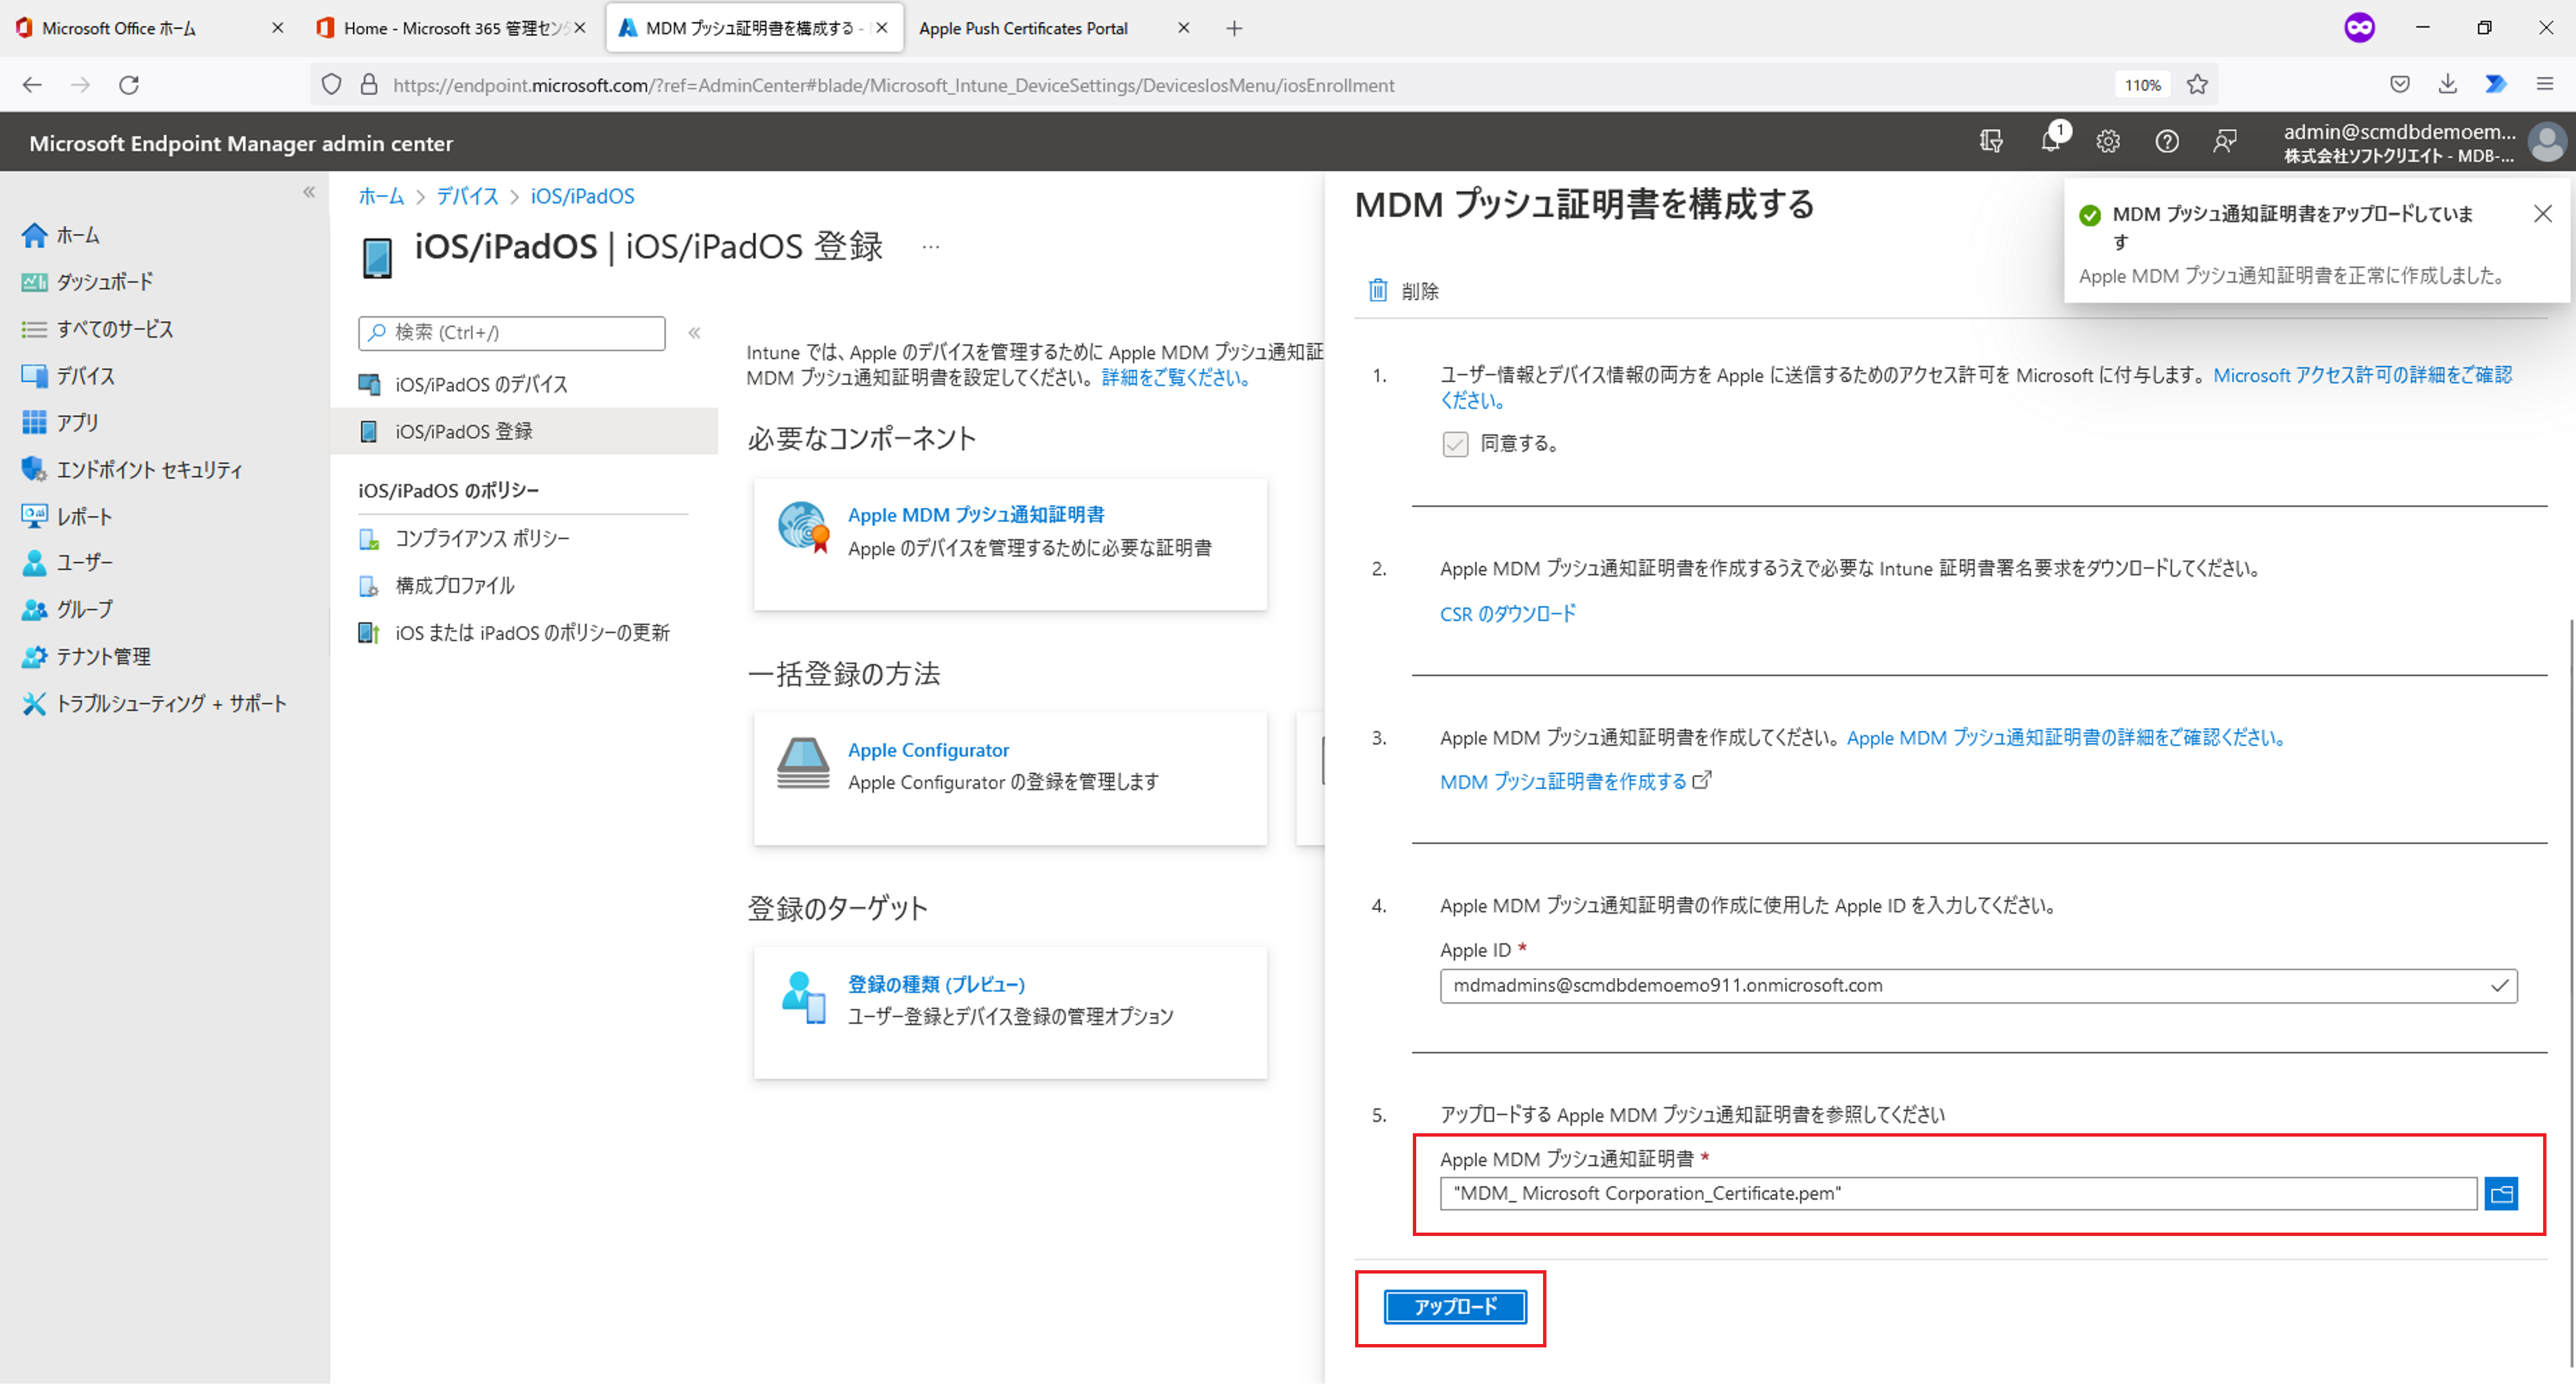This screenshot has height=1385, width=2576.
Task: Click the browser address bar
Action: [x=1240, y=85]
